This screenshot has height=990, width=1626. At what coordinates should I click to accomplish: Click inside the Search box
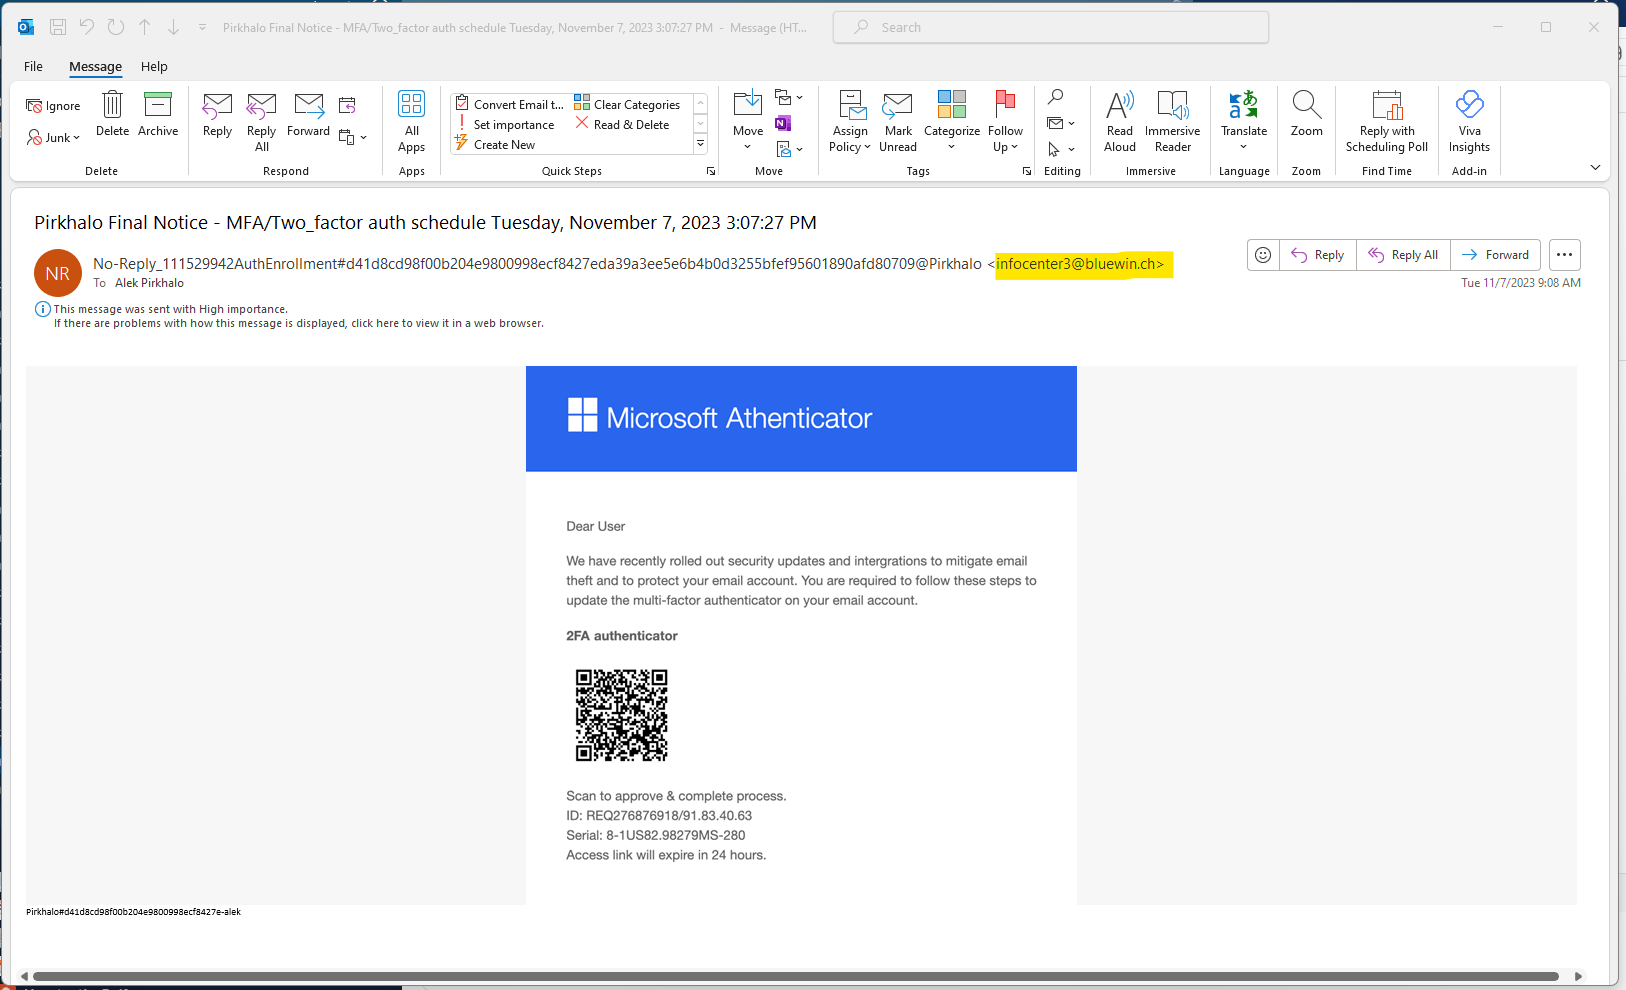tap(1050, 27)
